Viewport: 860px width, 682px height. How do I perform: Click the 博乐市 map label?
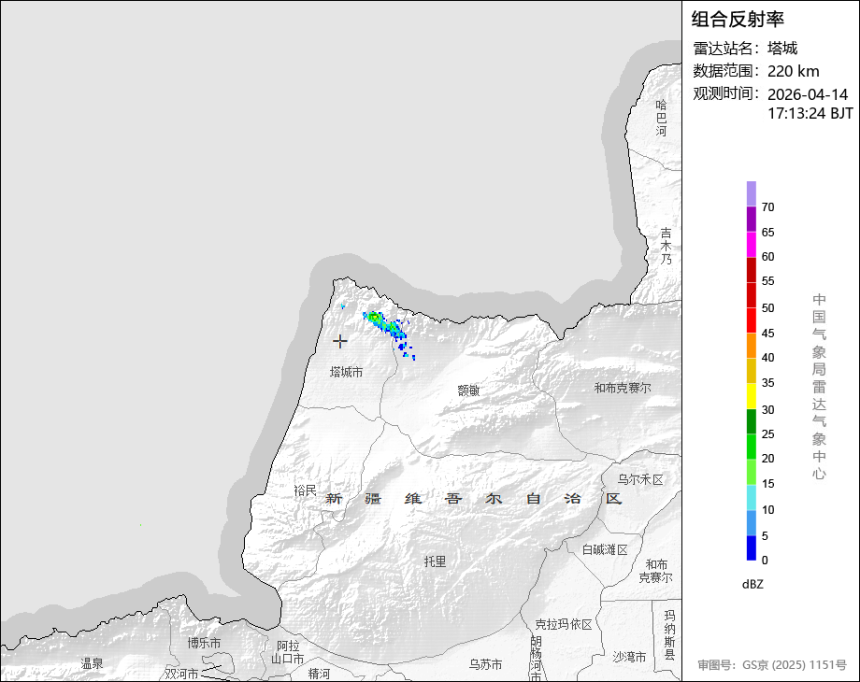tap(204, 643)
